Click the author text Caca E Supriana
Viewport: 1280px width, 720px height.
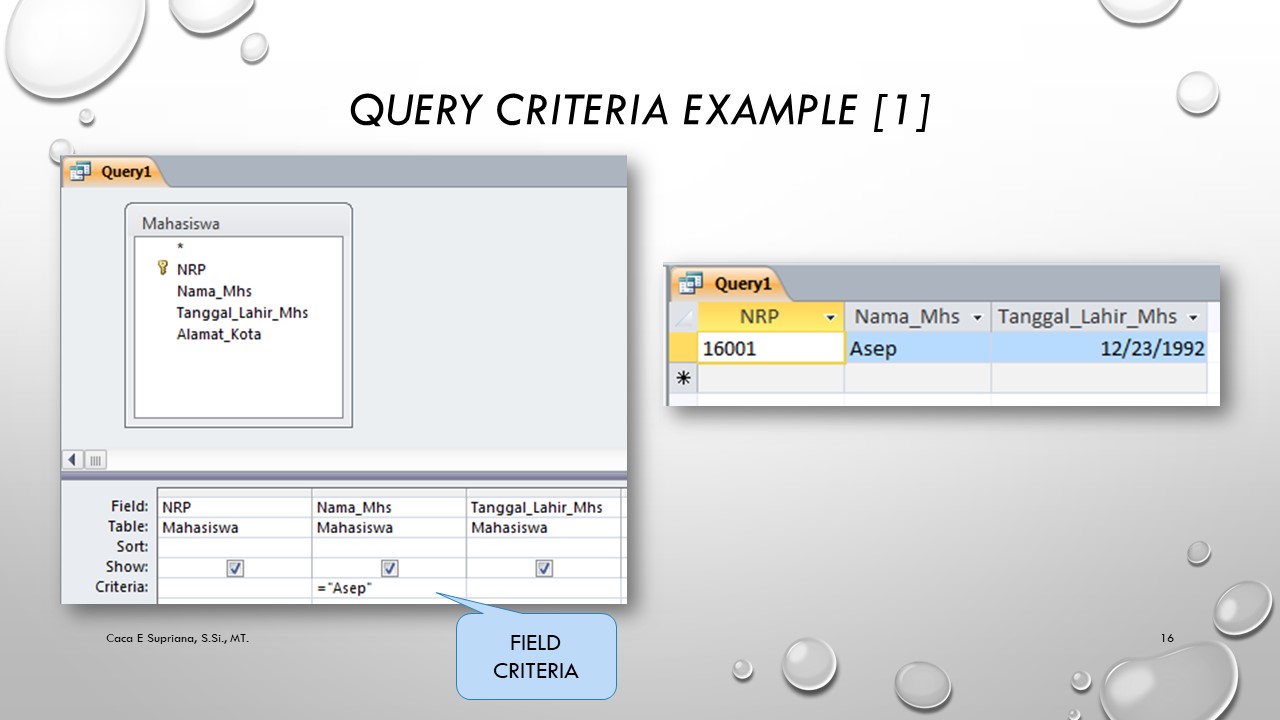(178, 638)
